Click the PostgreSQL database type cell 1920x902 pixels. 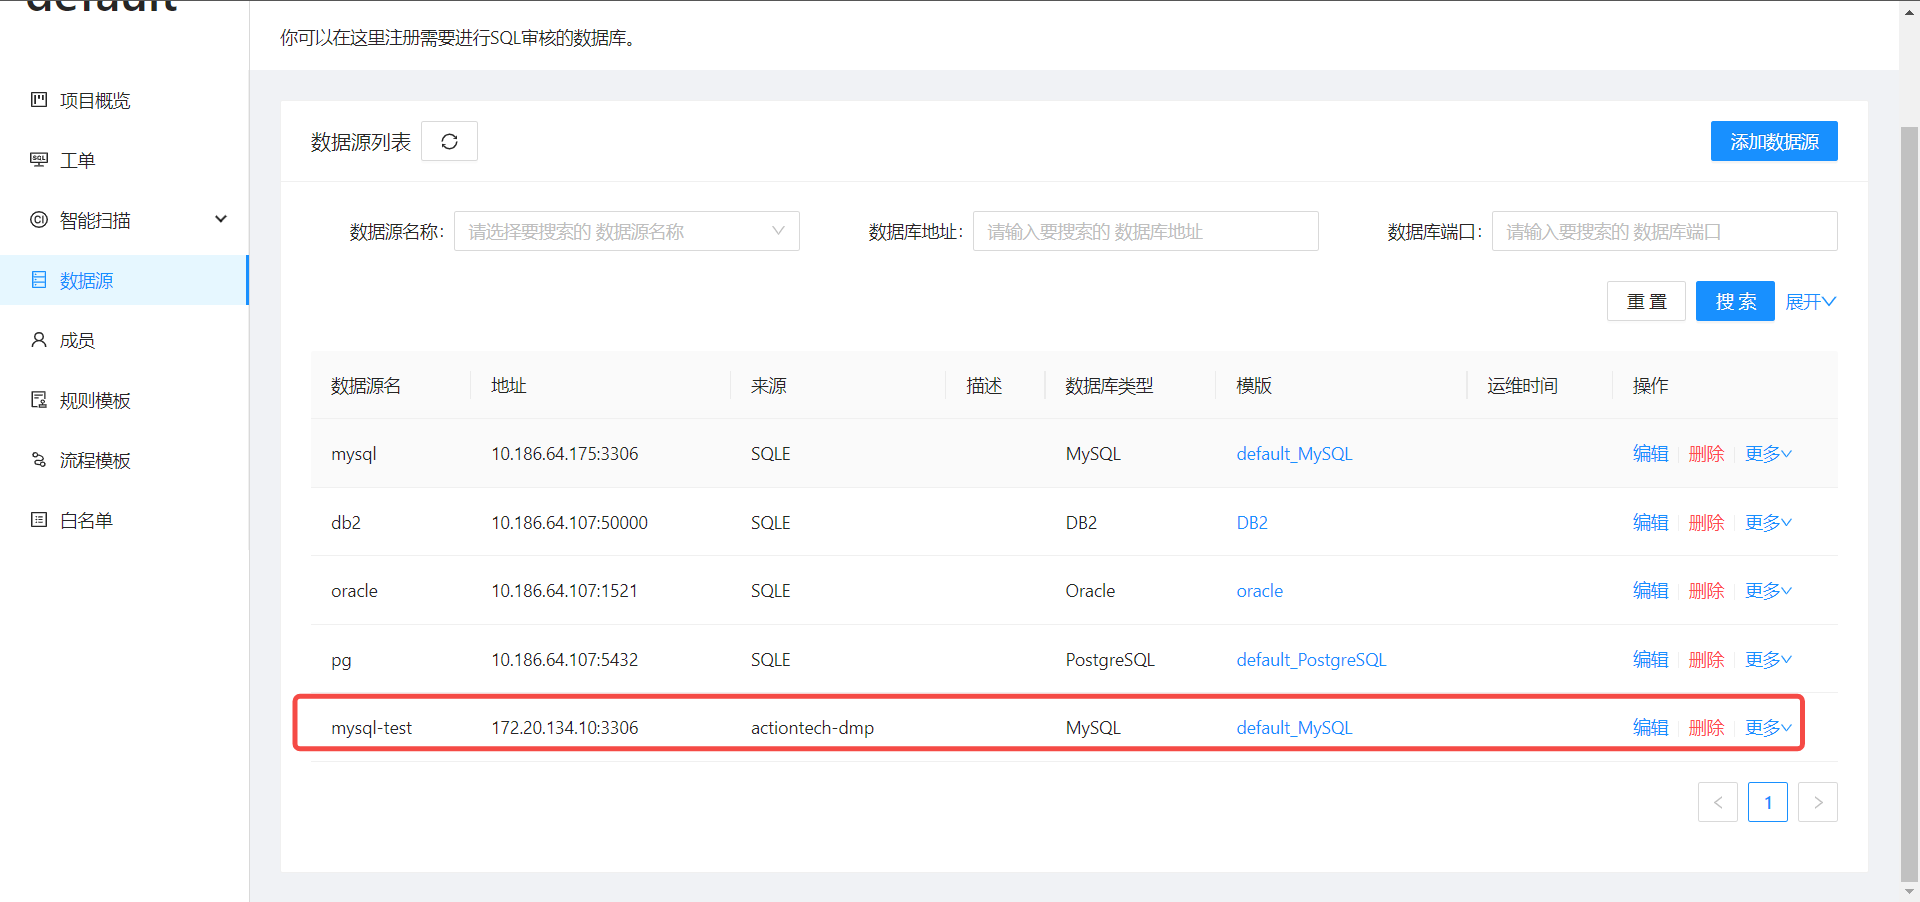pyautogui.click(x=1110, y=659)
